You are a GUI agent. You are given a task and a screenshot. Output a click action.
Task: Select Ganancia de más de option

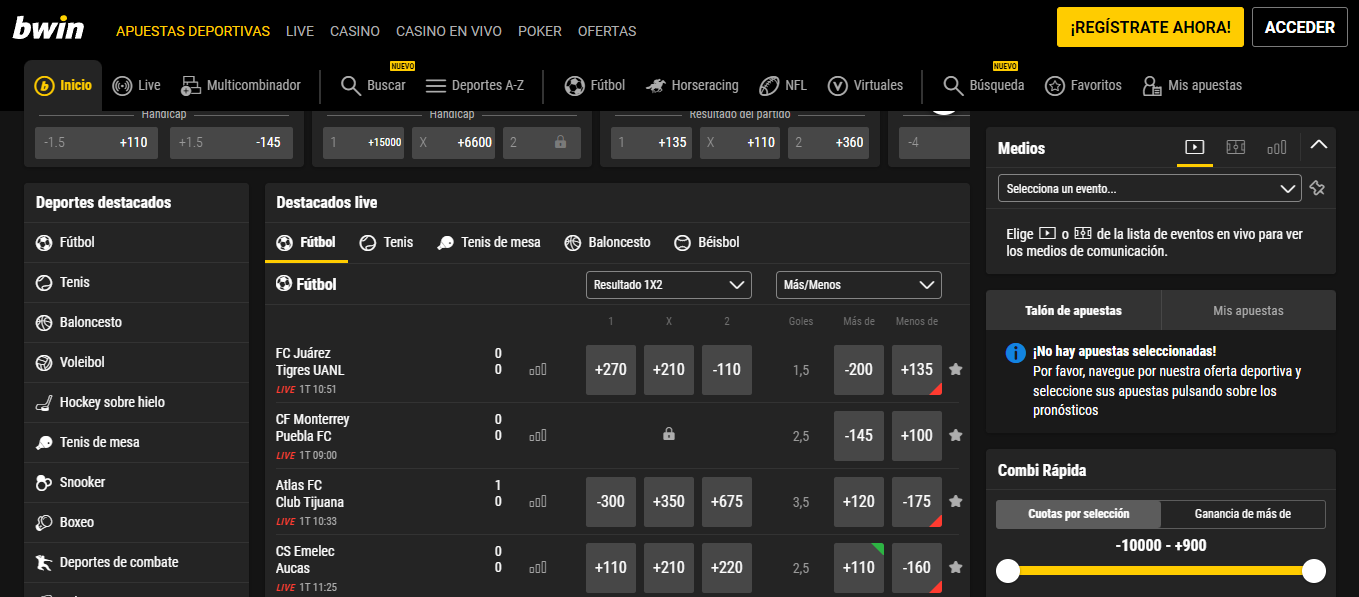pyautogui.click(x=1242, y=514)
